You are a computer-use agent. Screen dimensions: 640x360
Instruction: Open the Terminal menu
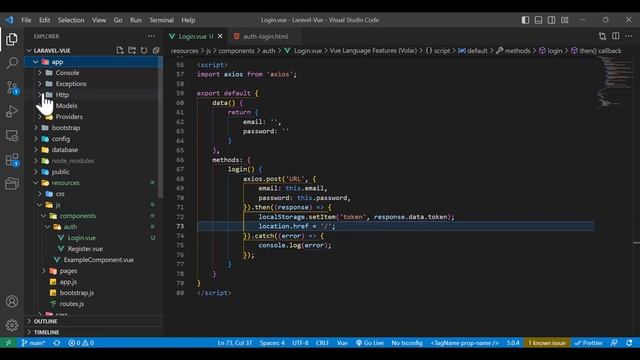161,20
